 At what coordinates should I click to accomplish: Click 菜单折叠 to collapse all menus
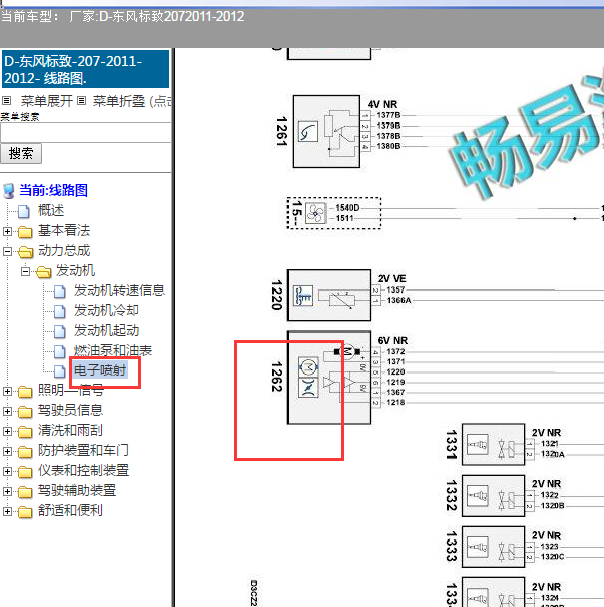[118, 101]
